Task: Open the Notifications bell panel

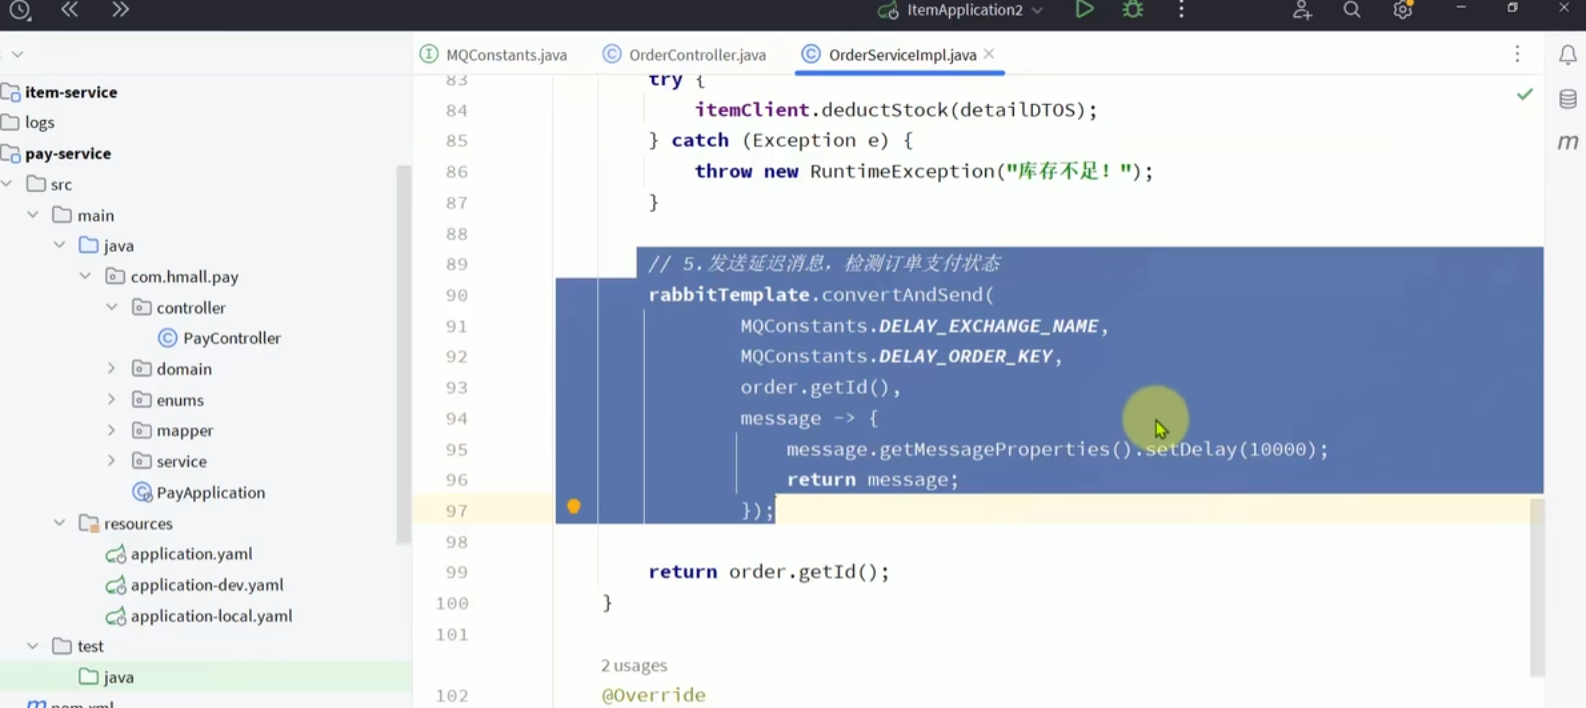Action: [1568, 55]
